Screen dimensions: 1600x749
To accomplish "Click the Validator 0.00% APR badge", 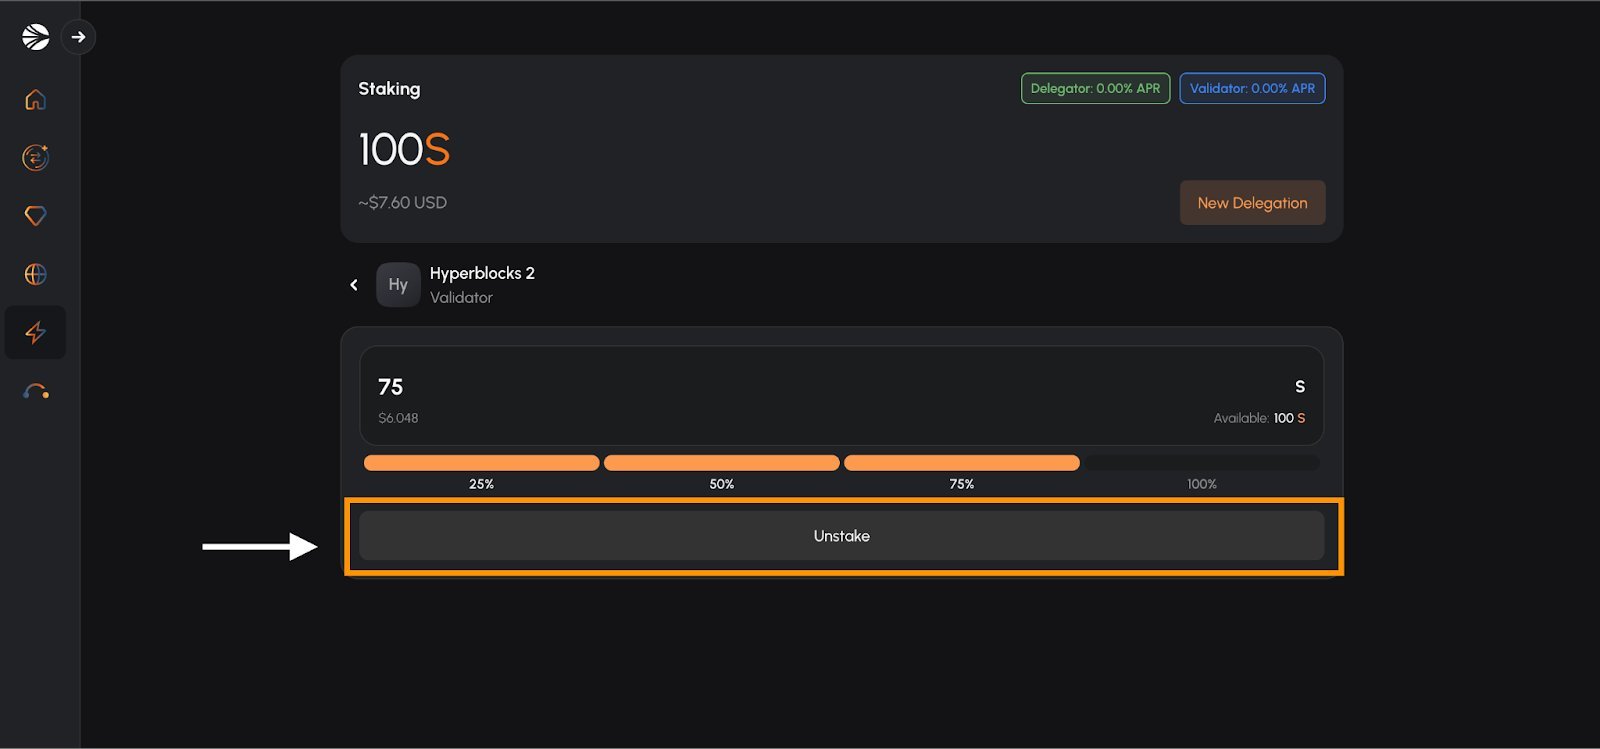I will tap(1252, 88).
